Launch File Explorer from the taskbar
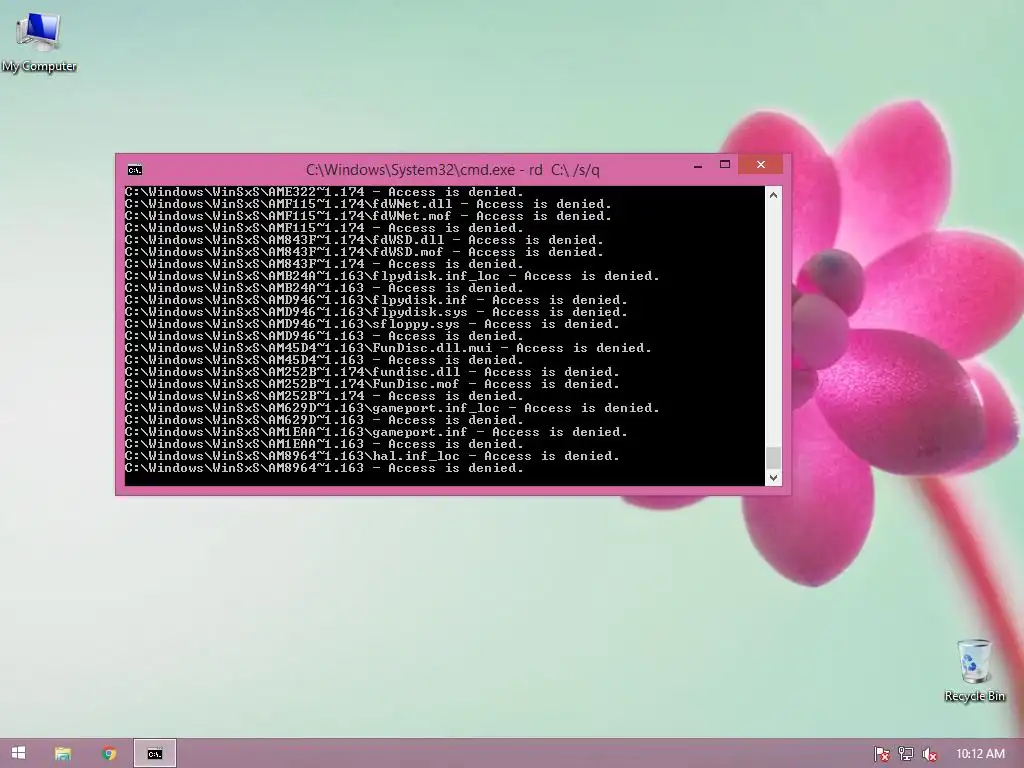The height and width of the screenshot is (768, 1024). tap(63, 754)
